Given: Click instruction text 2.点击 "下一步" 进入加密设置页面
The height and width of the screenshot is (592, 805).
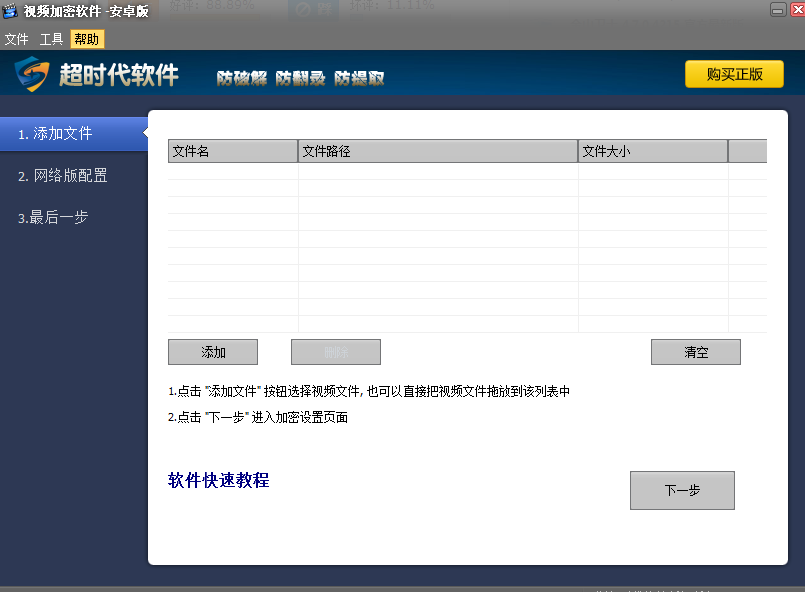Looking at the screenshot, I should 258,417.
